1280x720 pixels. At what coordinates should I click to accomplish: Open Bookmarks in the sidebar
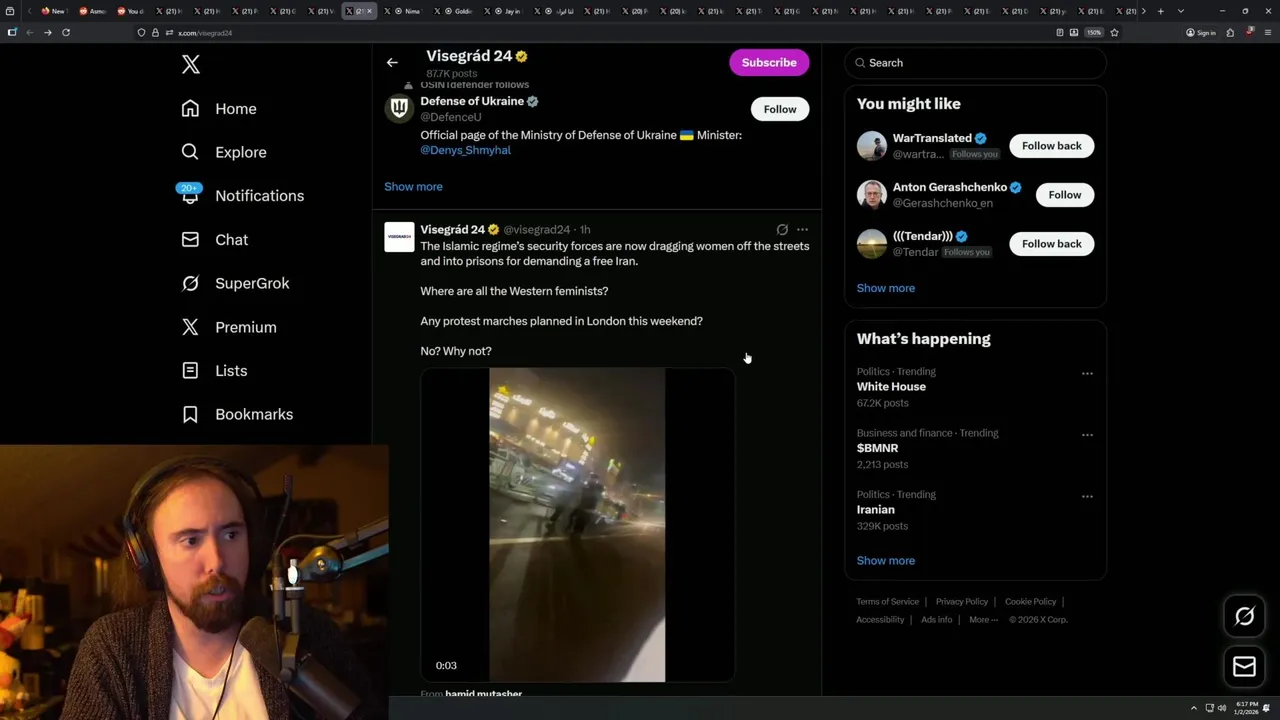coord(237,414)
